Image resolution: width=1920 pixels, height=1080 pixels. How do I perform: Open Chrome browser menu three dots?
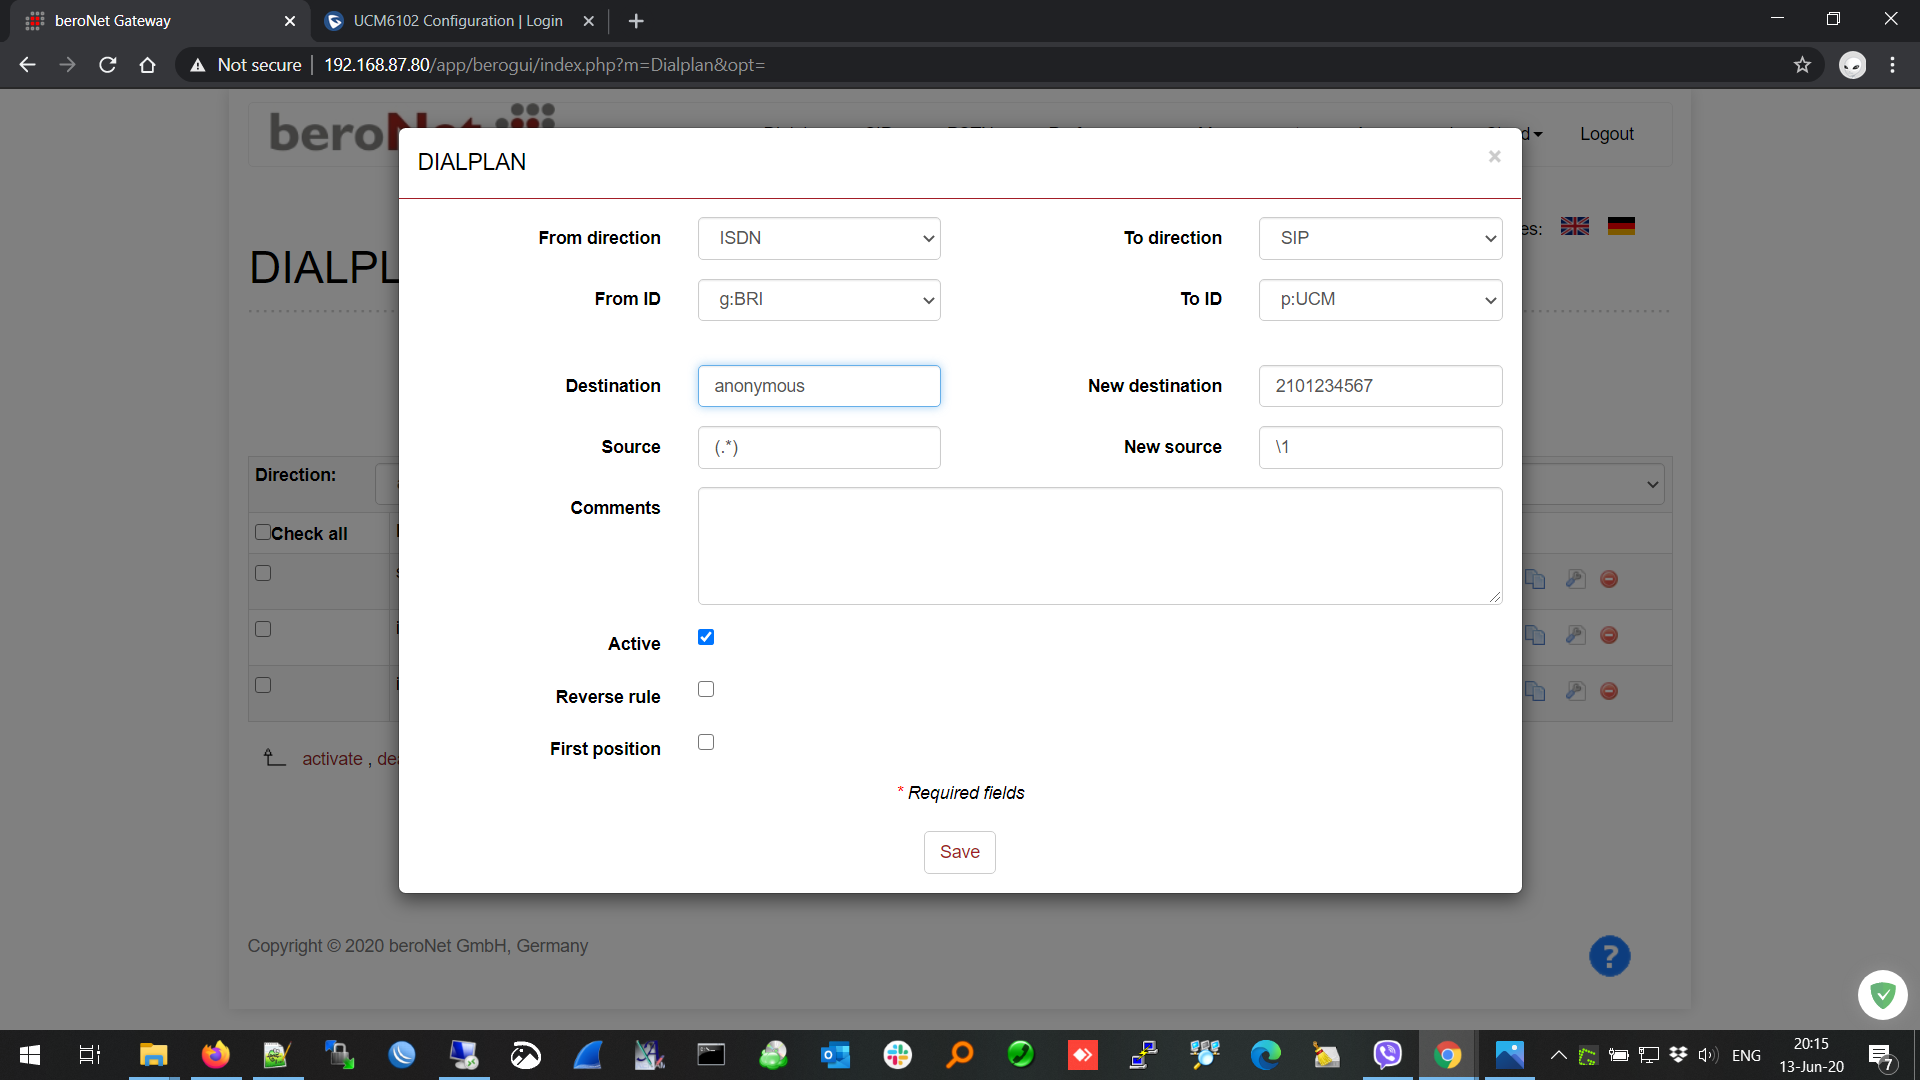[x=1892, y=65]
